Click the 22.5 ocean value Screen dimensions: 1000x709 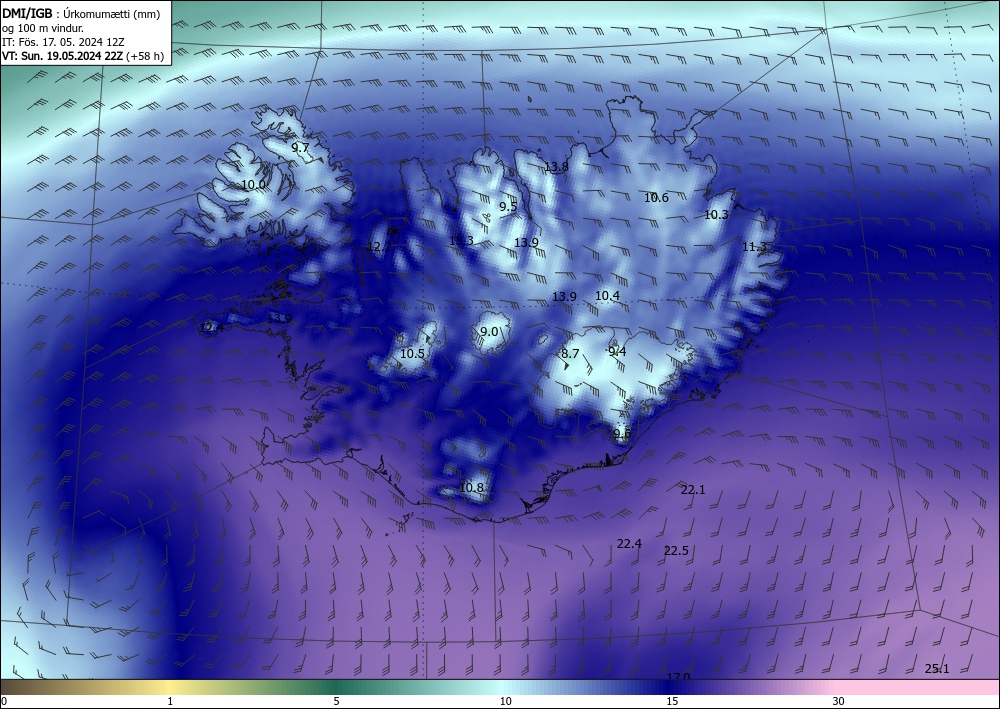[x=676, y=550]
